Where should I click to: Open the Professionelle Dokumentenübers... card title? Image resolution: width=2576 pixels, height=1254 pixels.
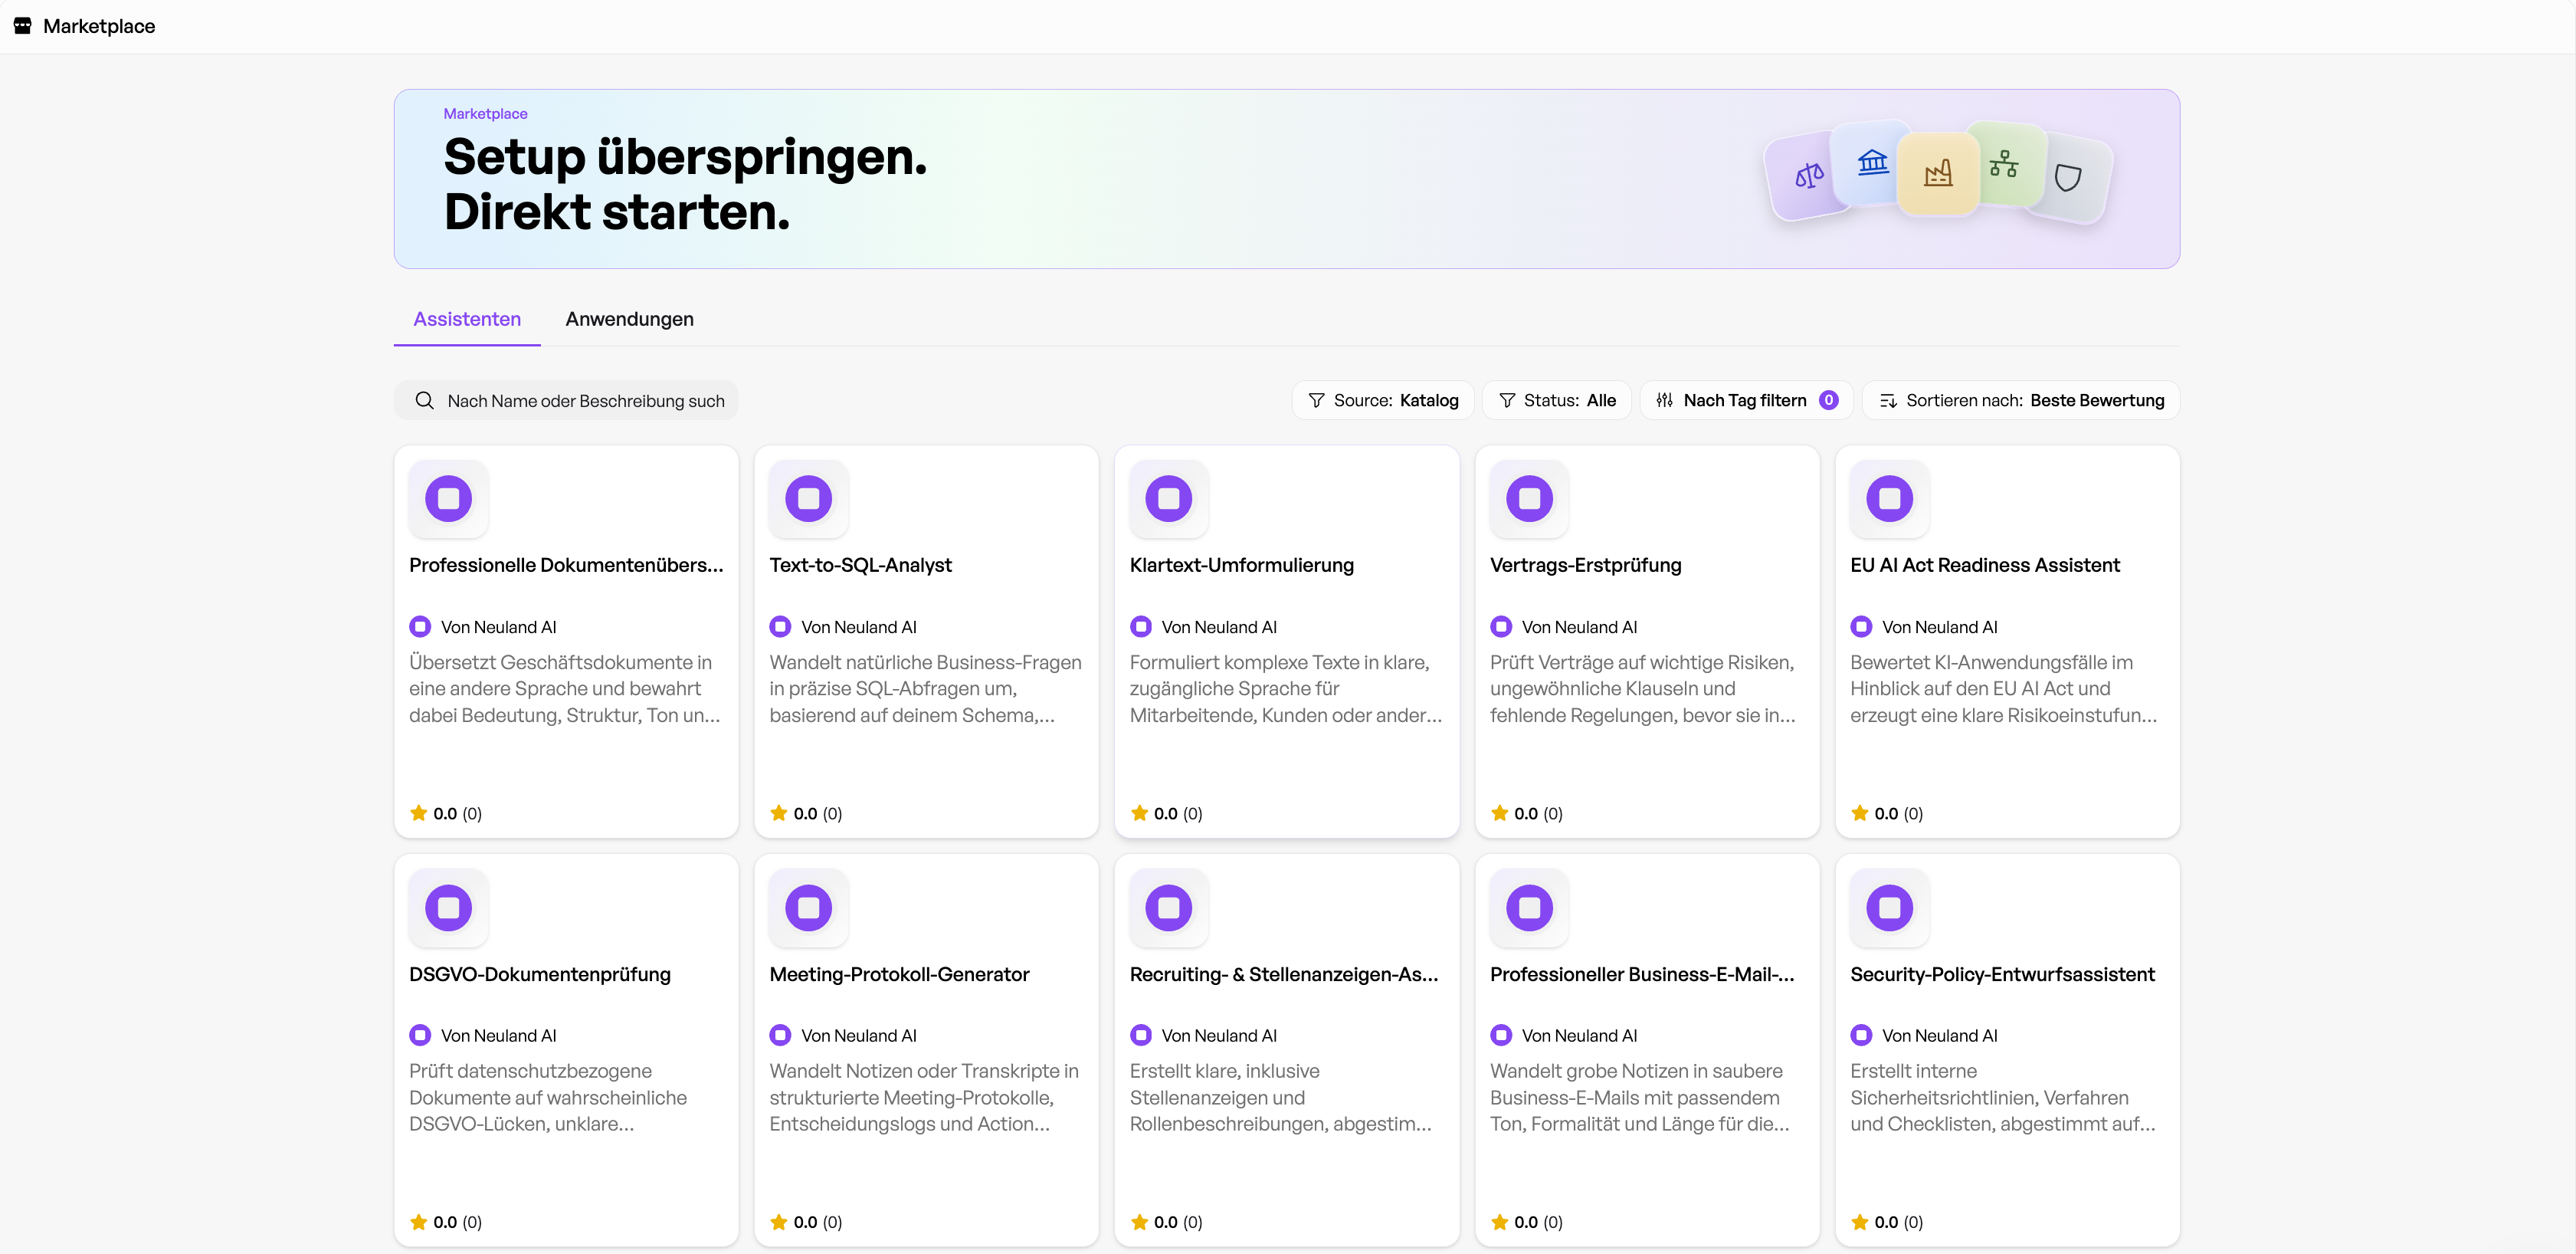tap(566, 565)
